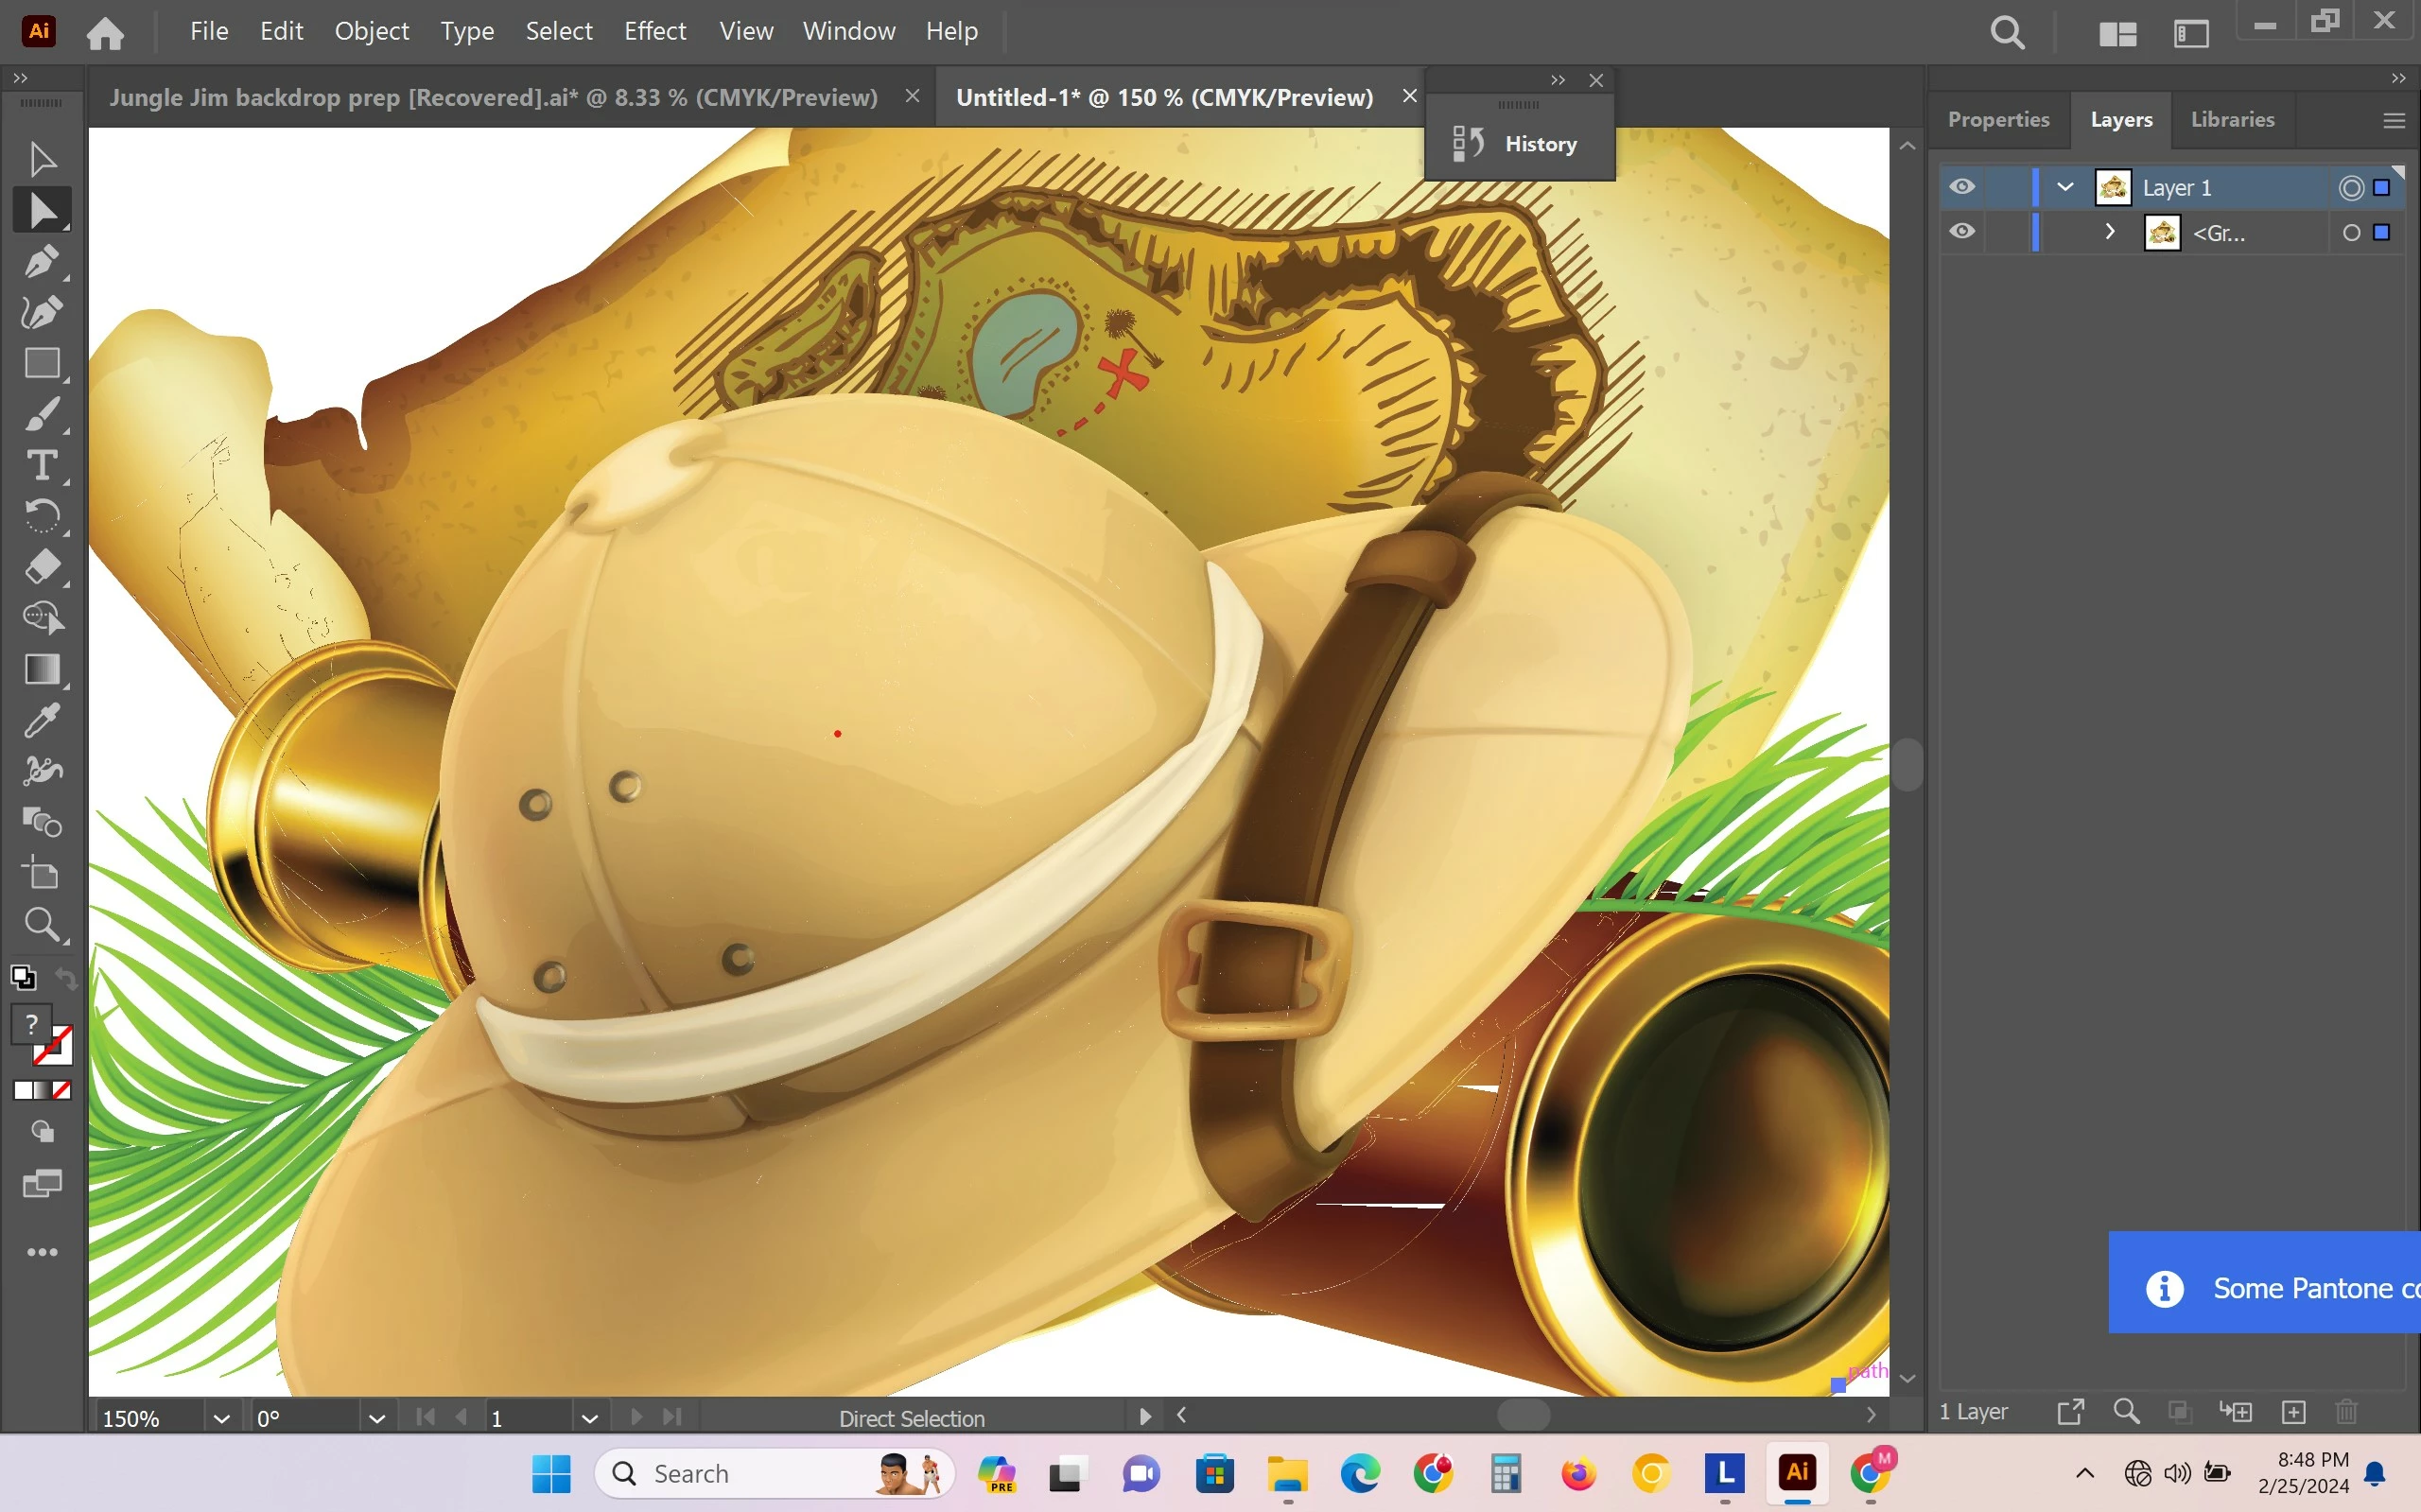Select the Type tool
Image resolution: width=2421 pixels, height=1512 pixels.
click(41, 466)
